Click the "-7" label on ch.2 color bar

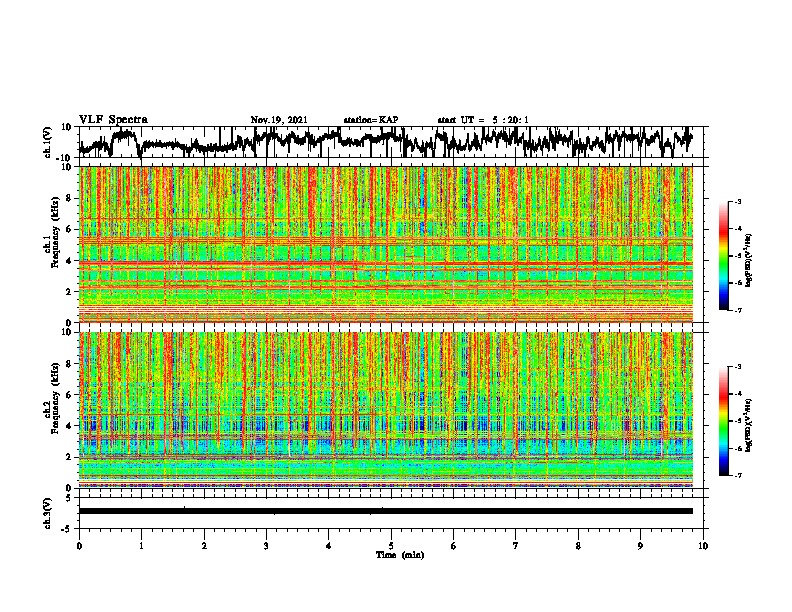[737, 476]
